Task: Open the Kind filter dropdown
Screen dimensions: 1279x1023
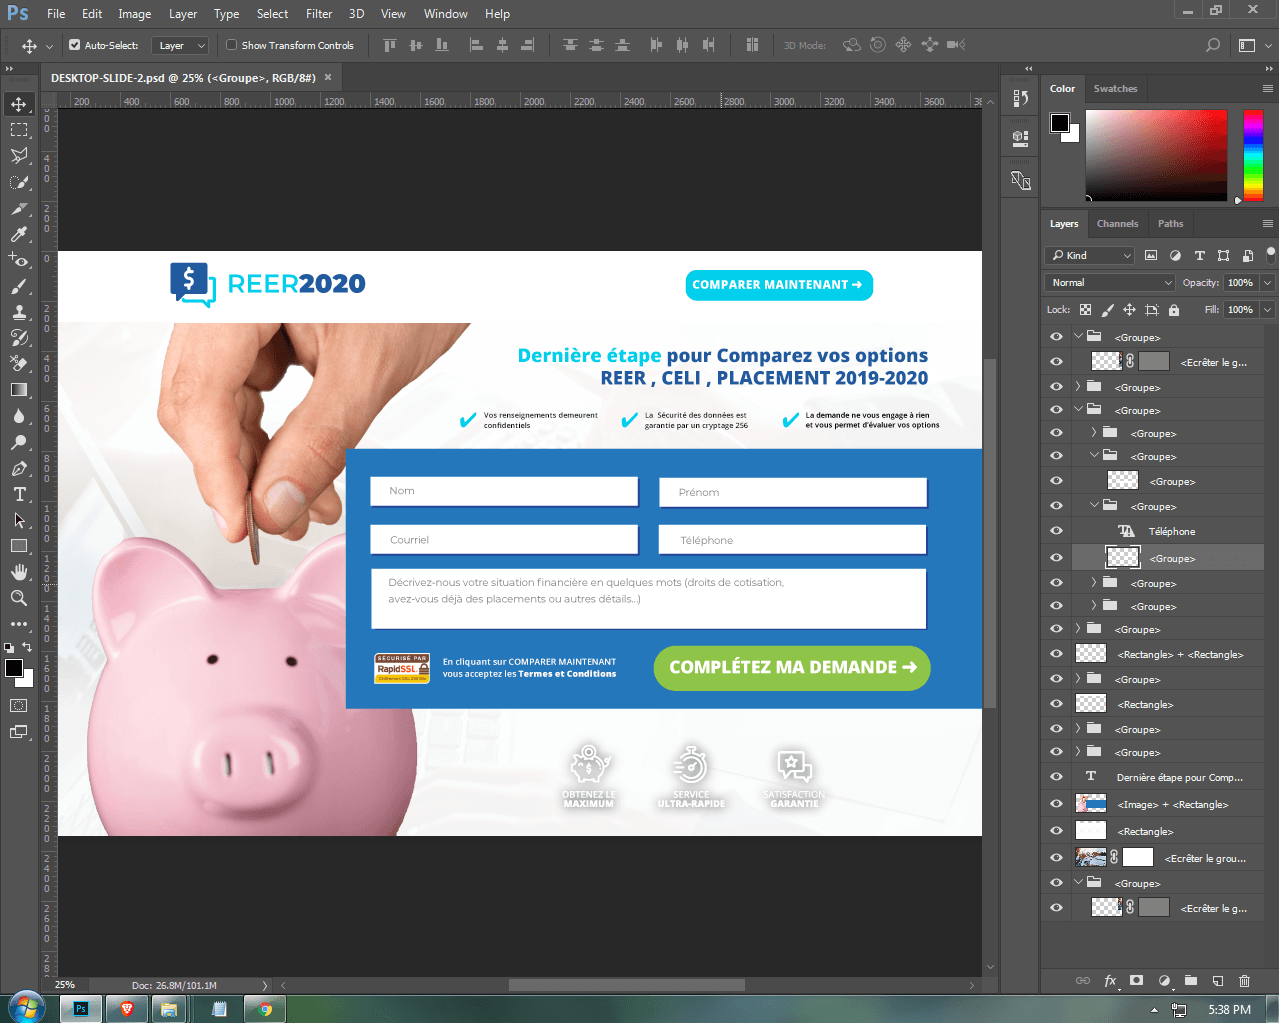Action: (x=1090, y=256)
